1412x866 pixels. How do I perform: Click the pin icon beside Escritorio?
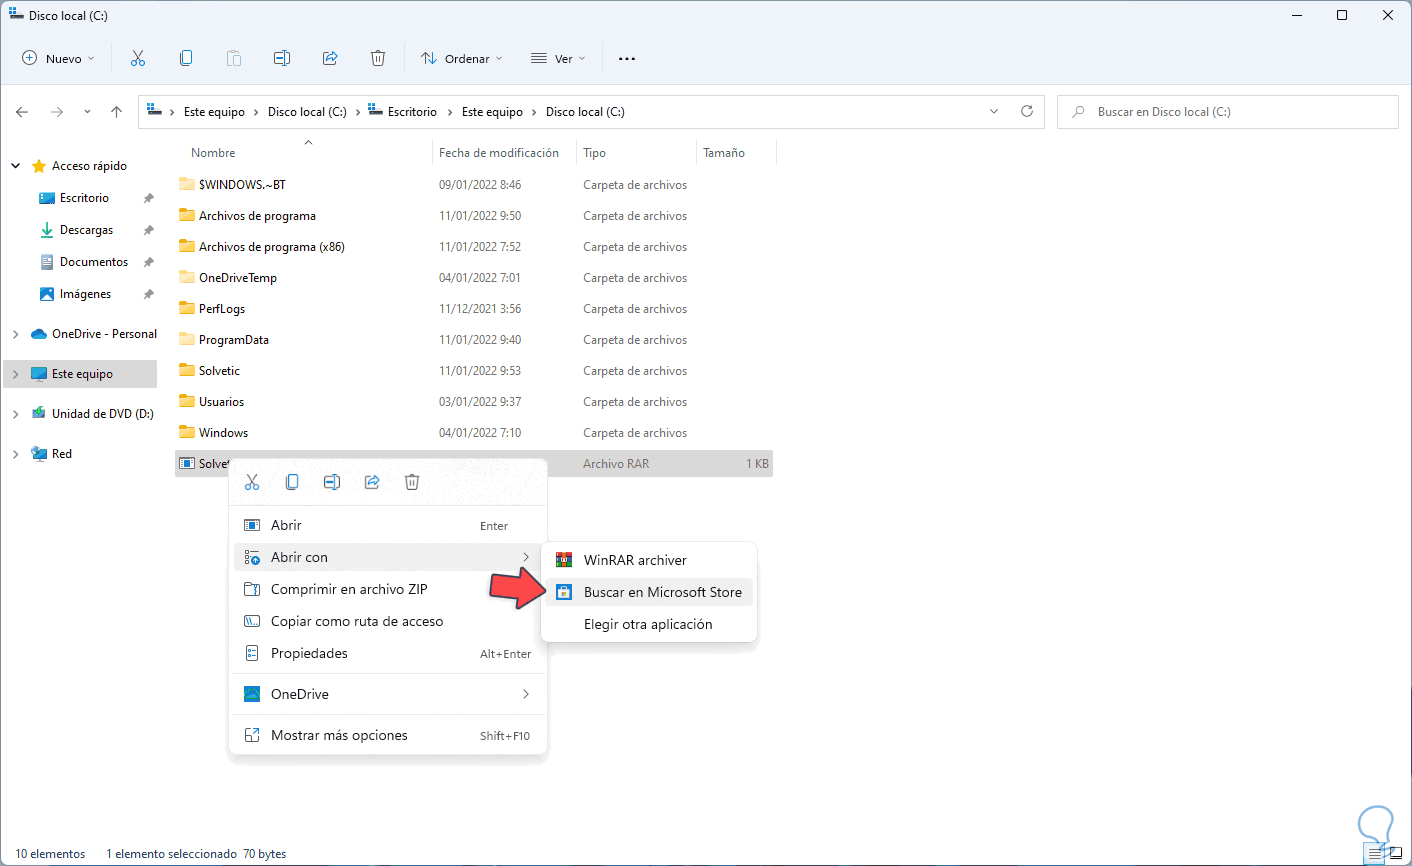click(149, 198)
